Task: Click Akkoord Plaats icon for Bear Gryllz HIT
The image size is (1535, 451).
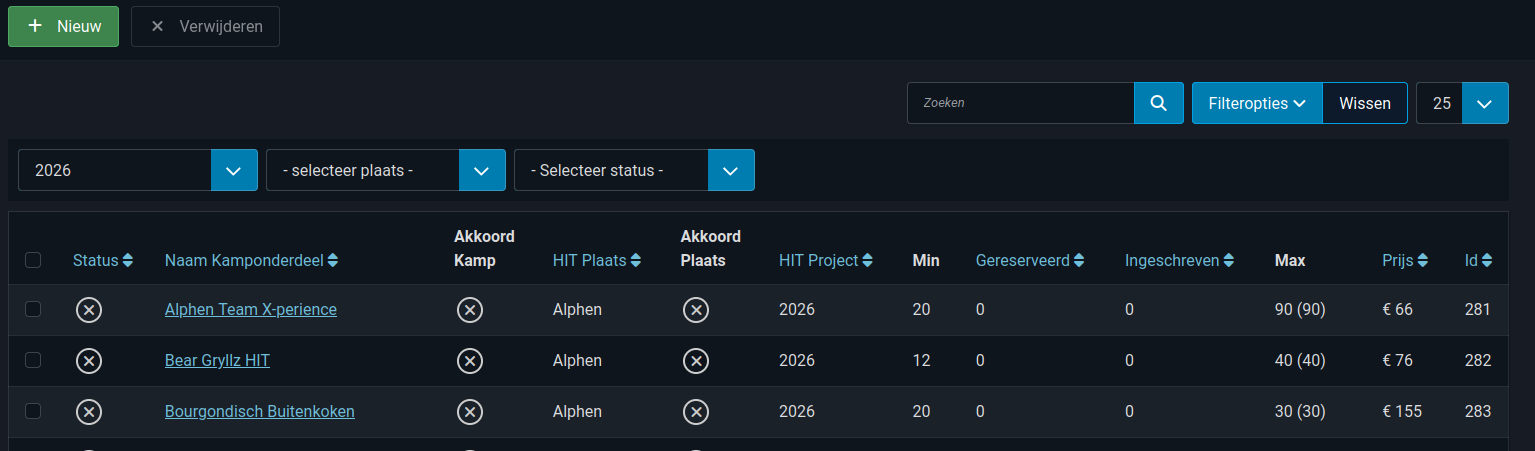Action: point(696,361)
